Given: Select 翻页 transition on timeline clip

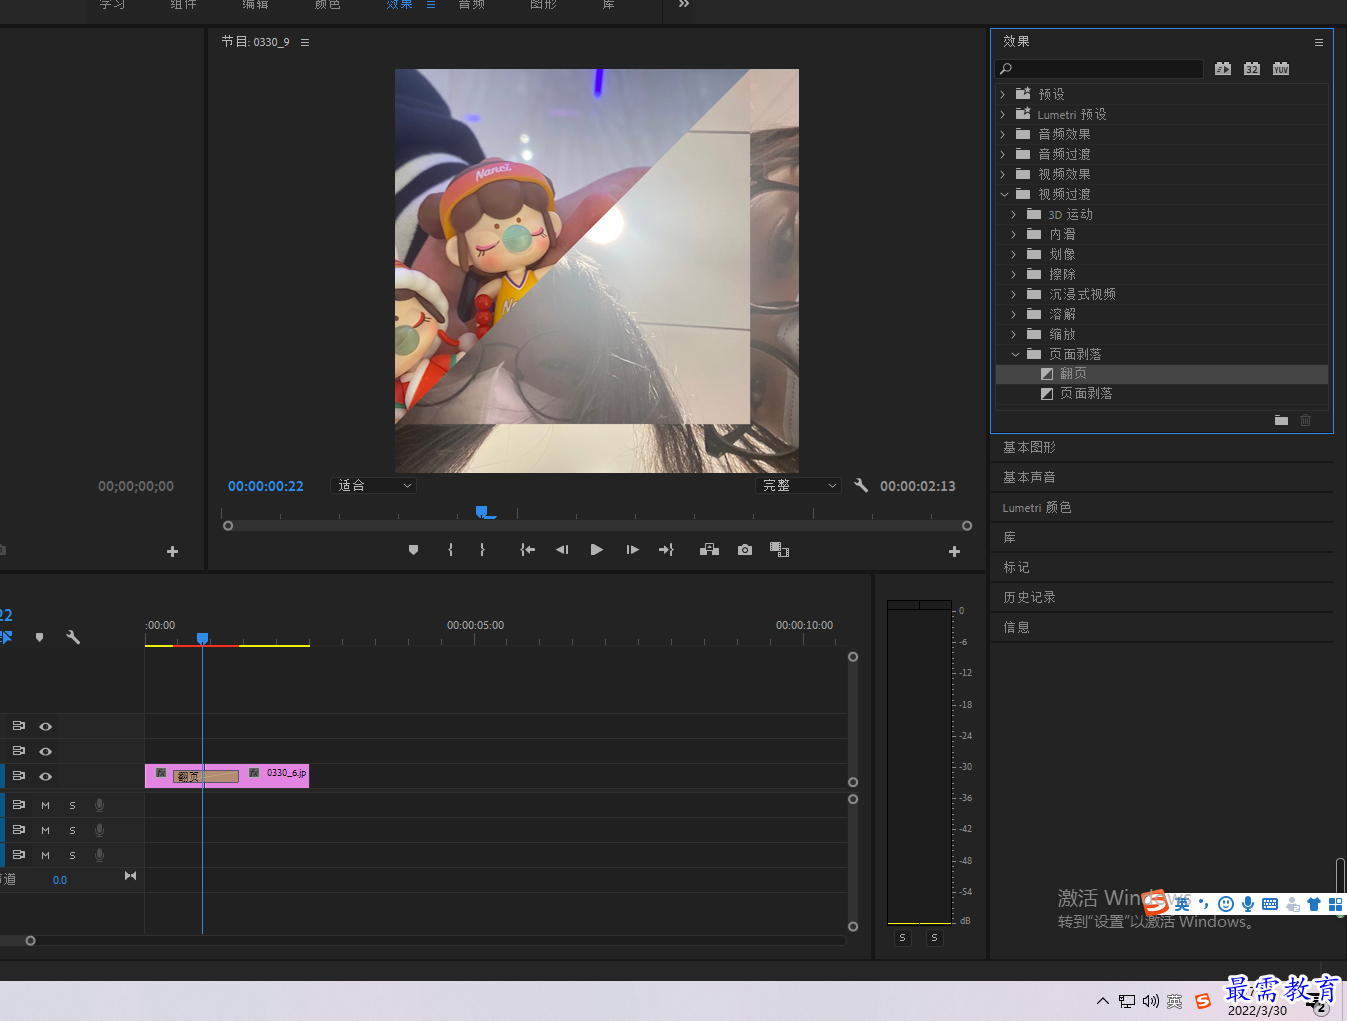Looking at the screenshot, I should pos(206,776).
